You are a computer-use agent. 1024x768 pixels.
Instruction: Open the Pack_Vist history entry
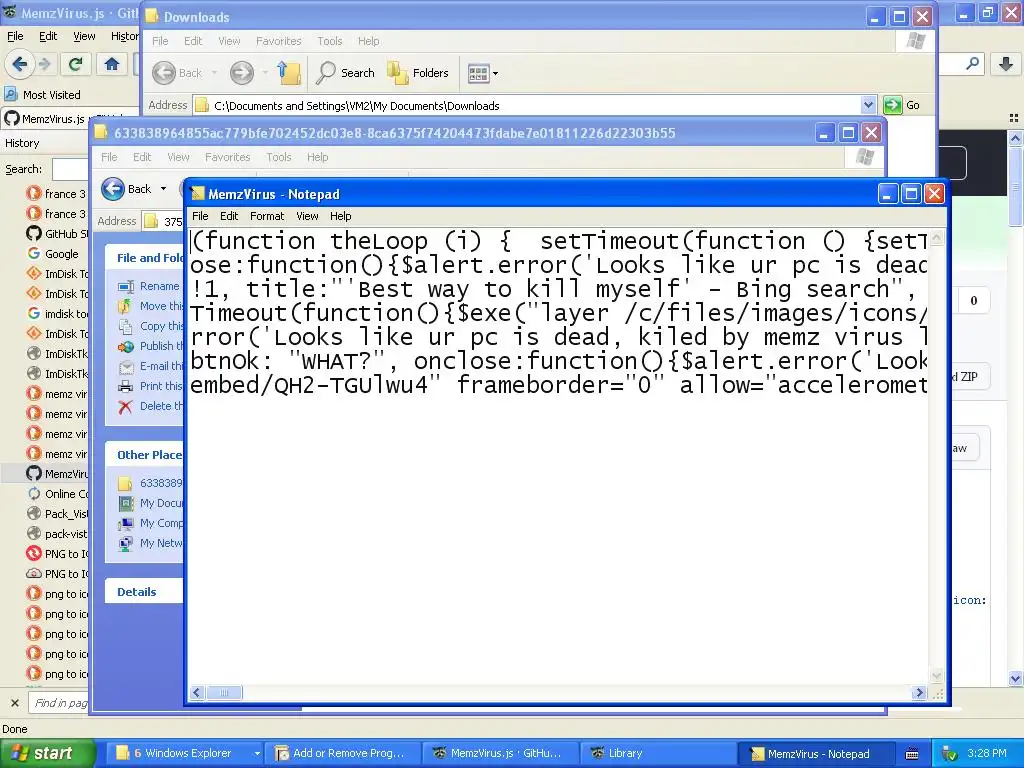[x=57, y=514]
